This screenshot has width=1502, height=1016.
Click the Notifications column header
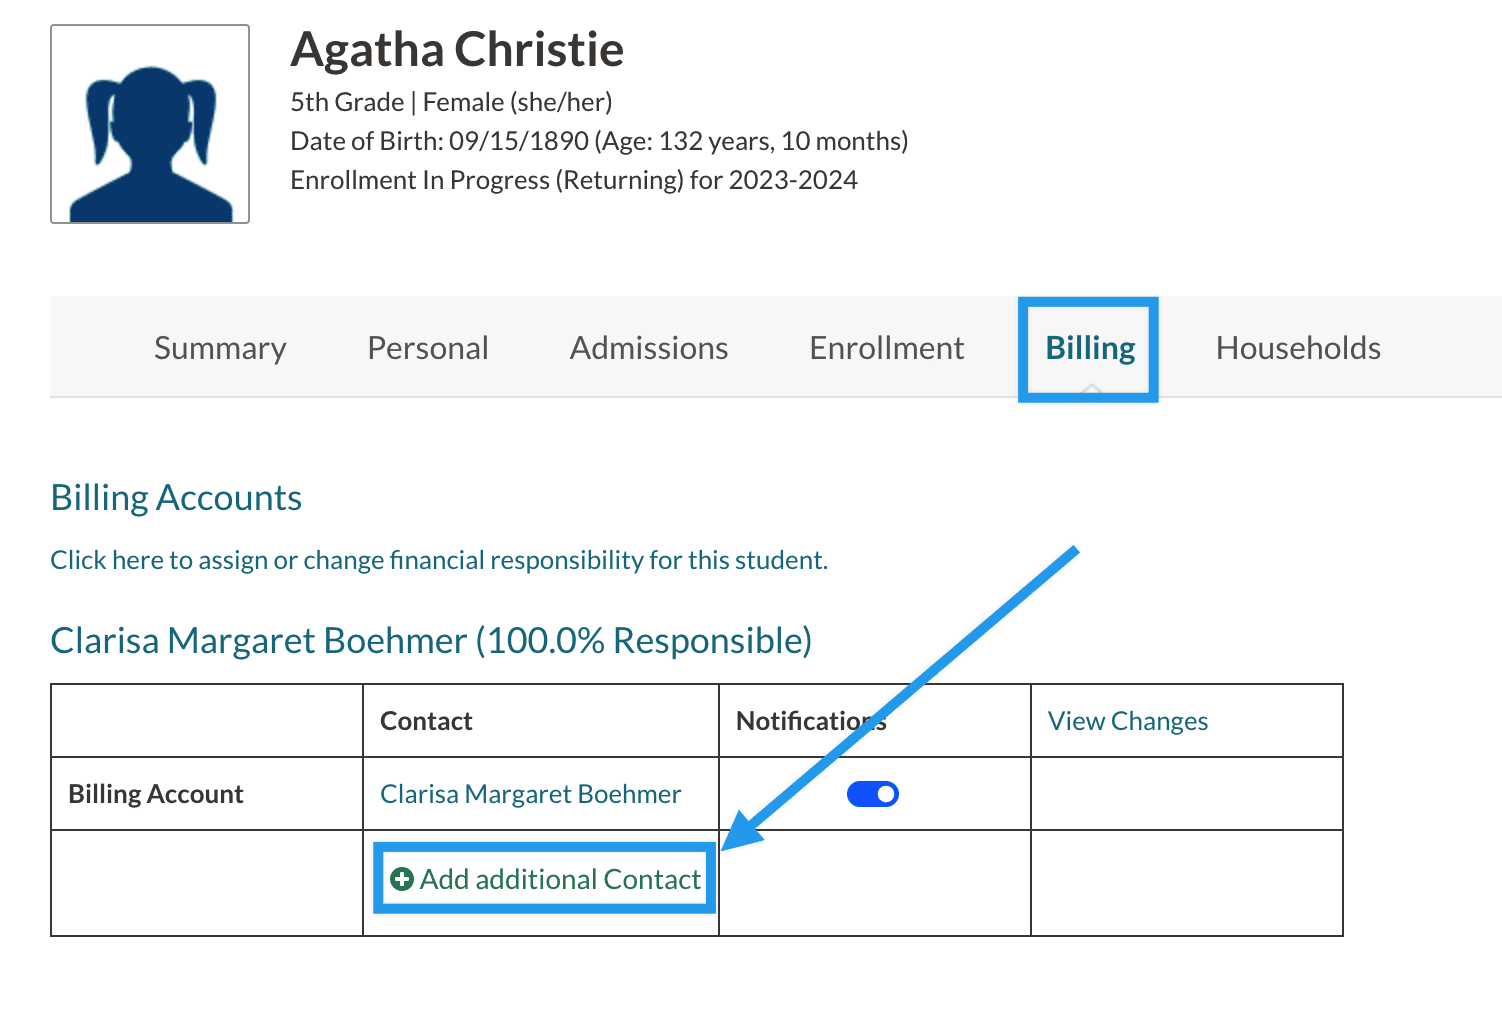(810, 721)
